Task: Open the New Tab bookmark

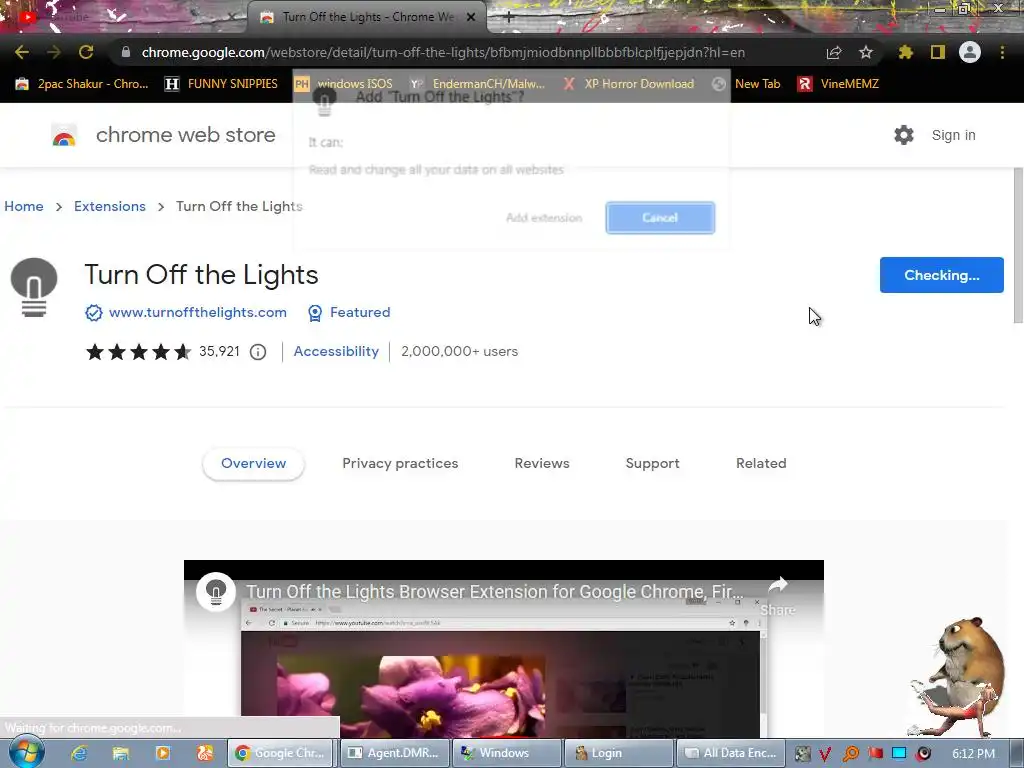Action: pyautogui.click(x=746, y=84)
